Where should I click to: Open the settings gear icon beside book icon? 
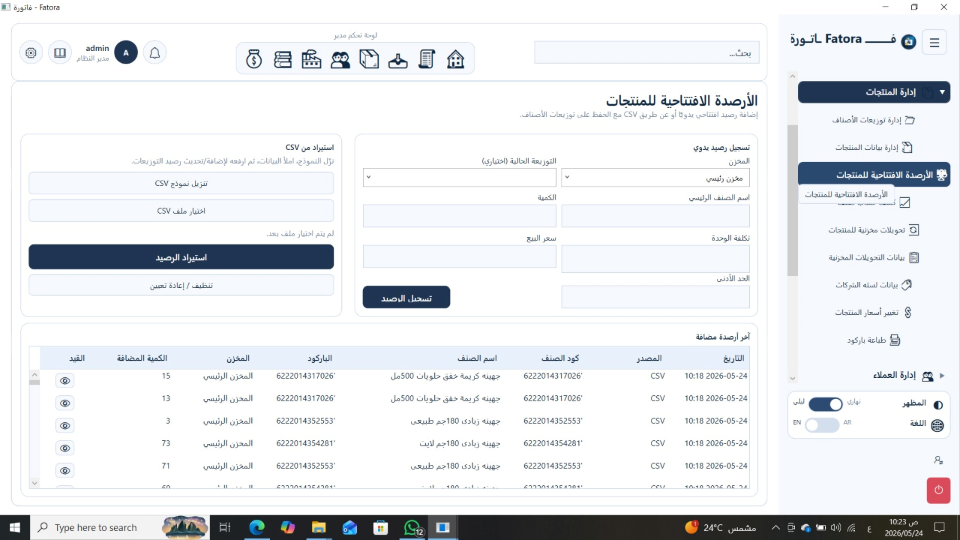pos(31,53)
